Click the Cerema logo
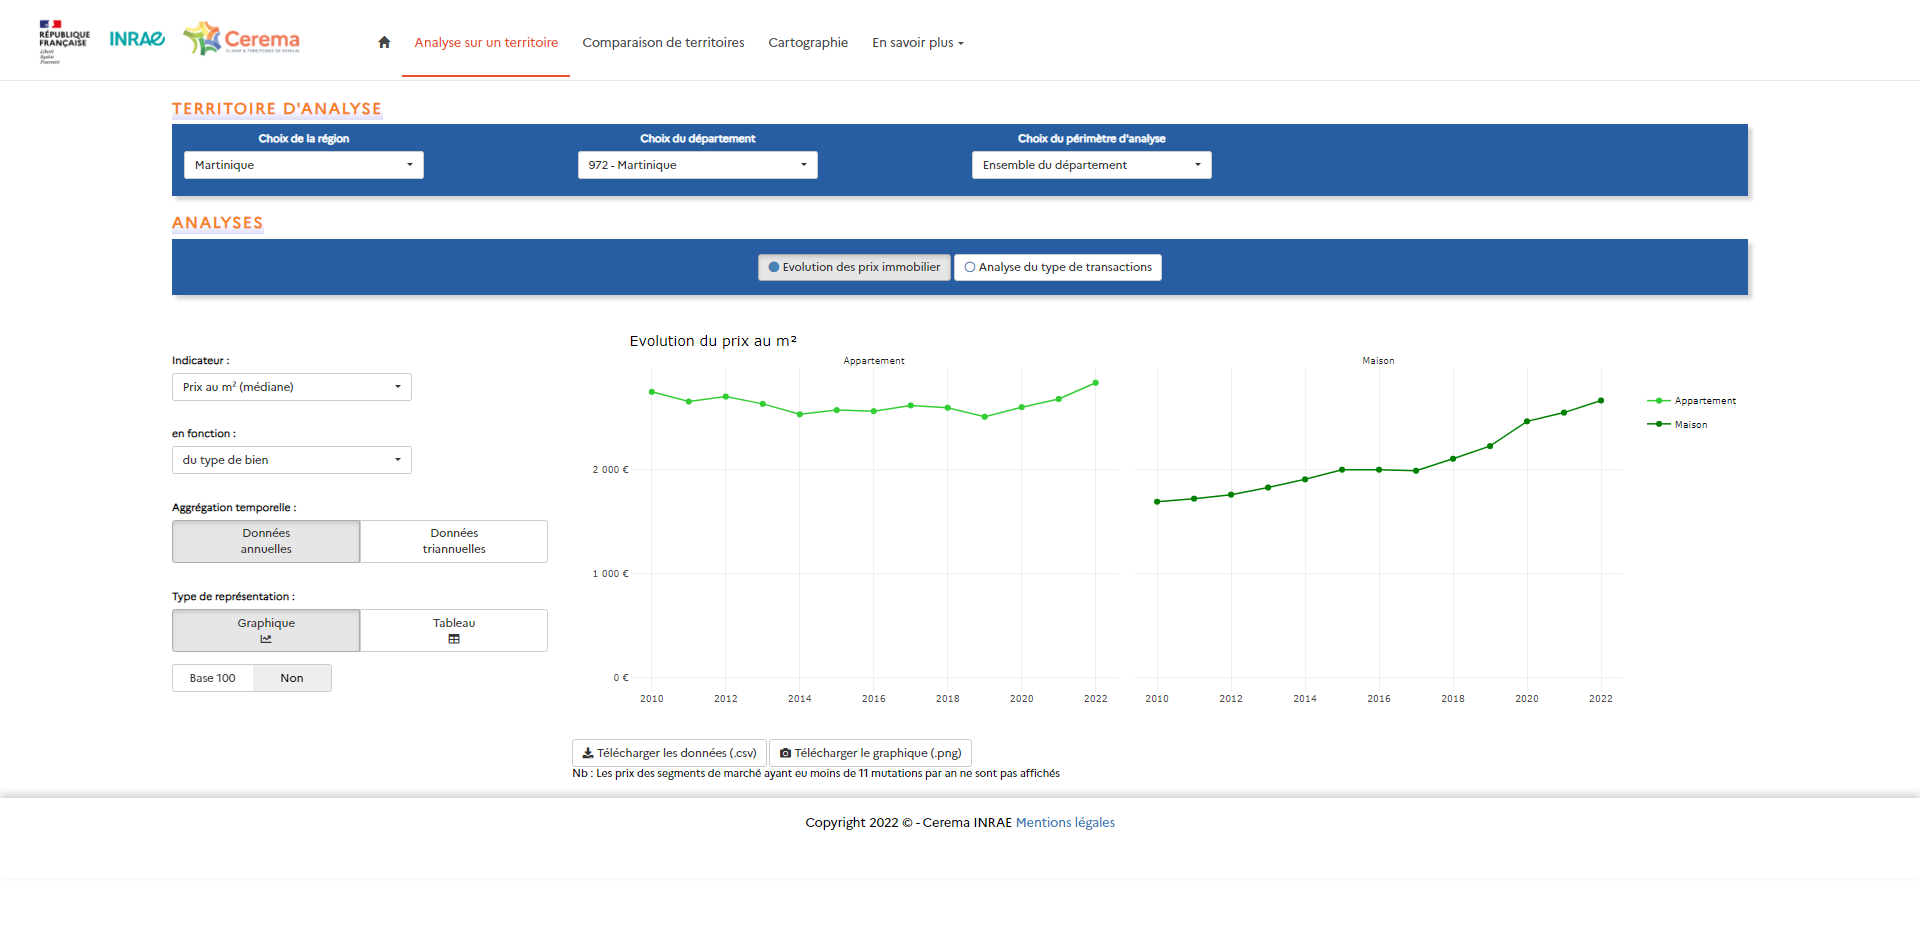 (x=242, y=39)
